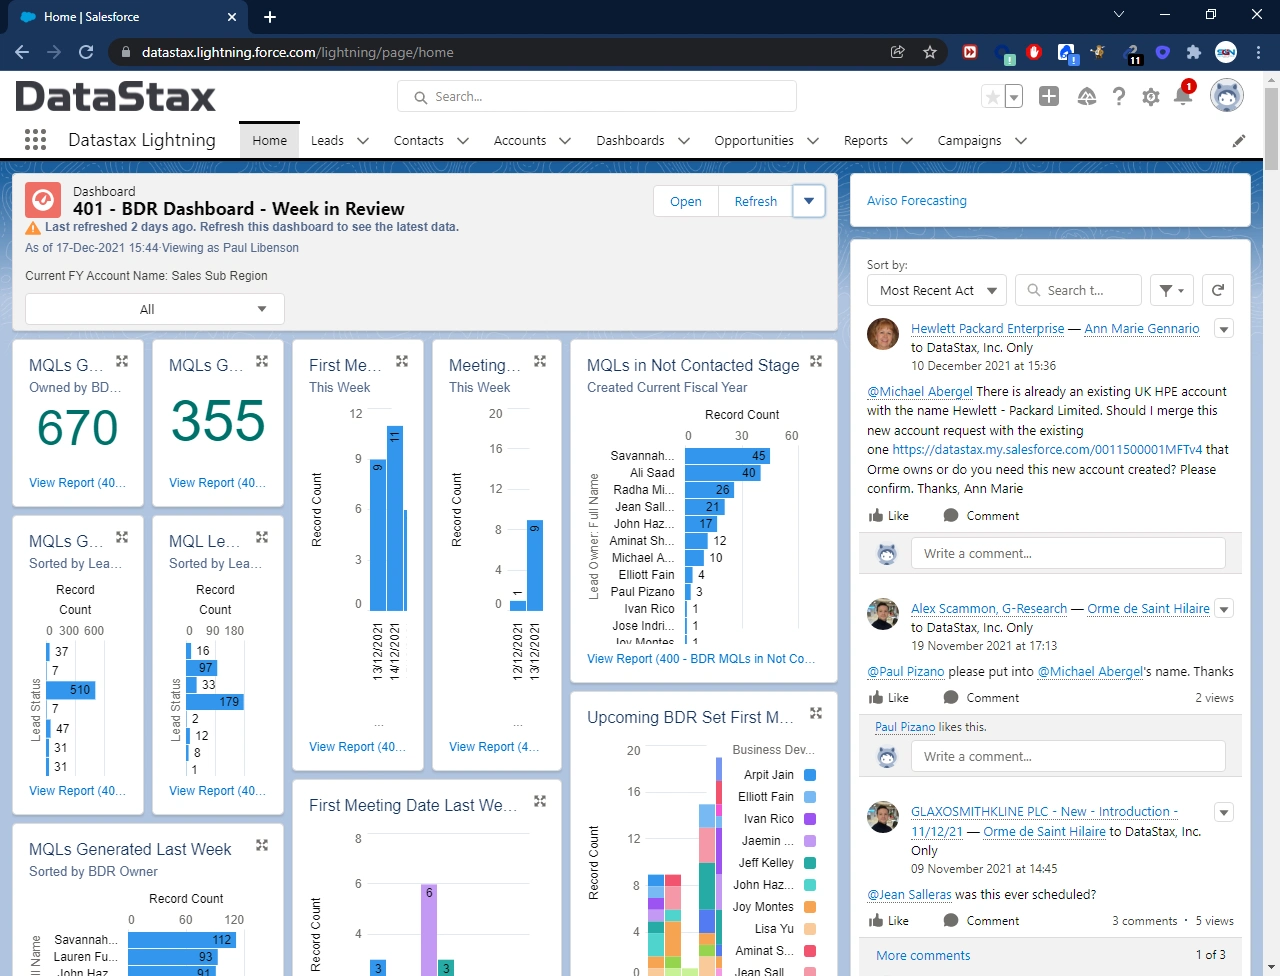The height and width of the screenshot is (976, 1280).
Task: Switch to the Contacts tab
Action: (x=419, y=141)
